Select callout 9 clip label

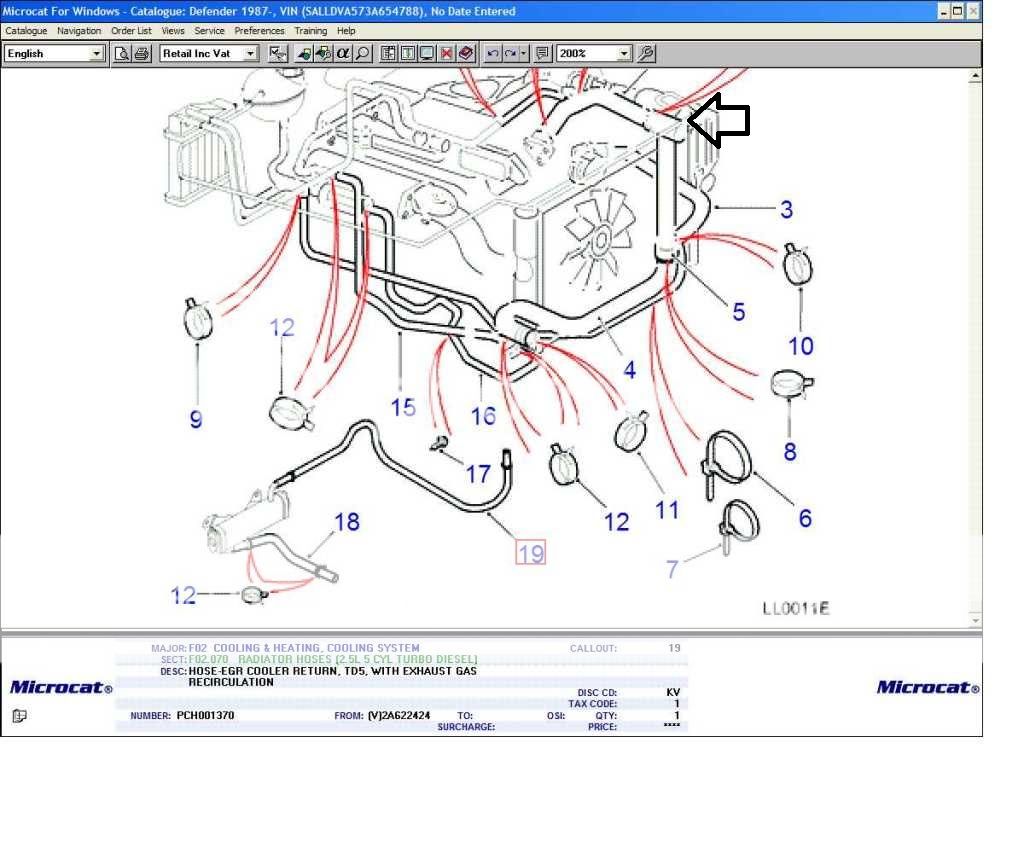click(x=196, y=419)
